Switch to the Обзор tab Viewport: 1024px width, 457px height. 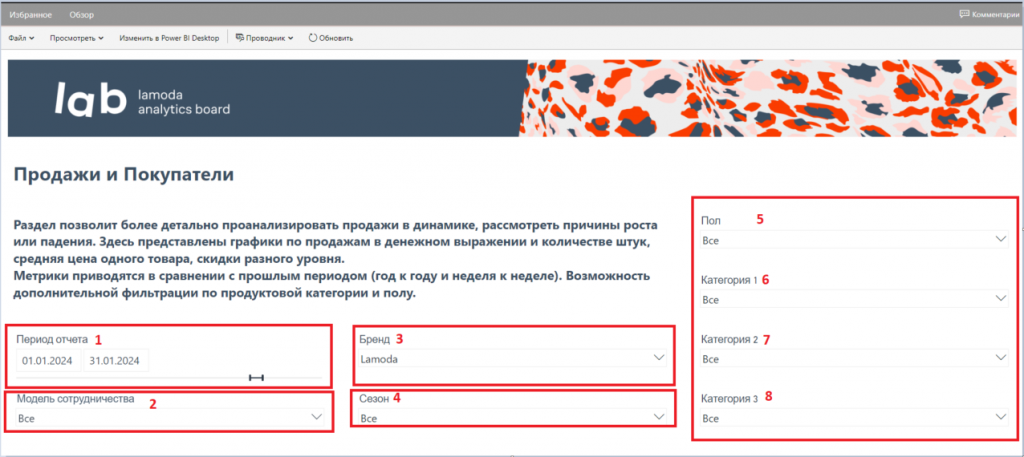[x=82, y=14]
